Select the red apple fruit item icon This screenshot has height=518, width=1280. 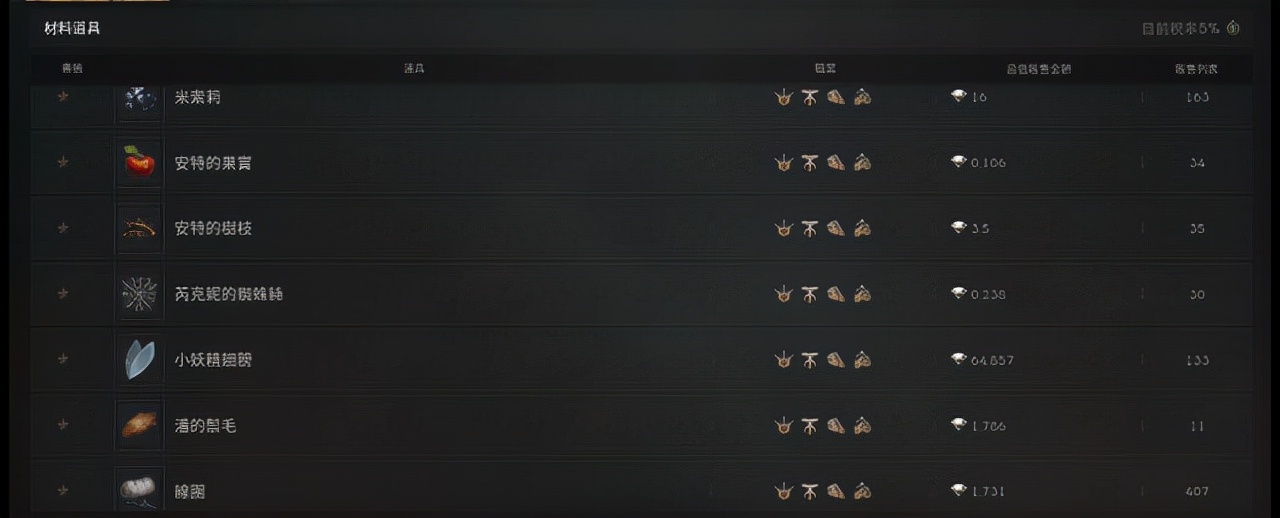(139, 162)
